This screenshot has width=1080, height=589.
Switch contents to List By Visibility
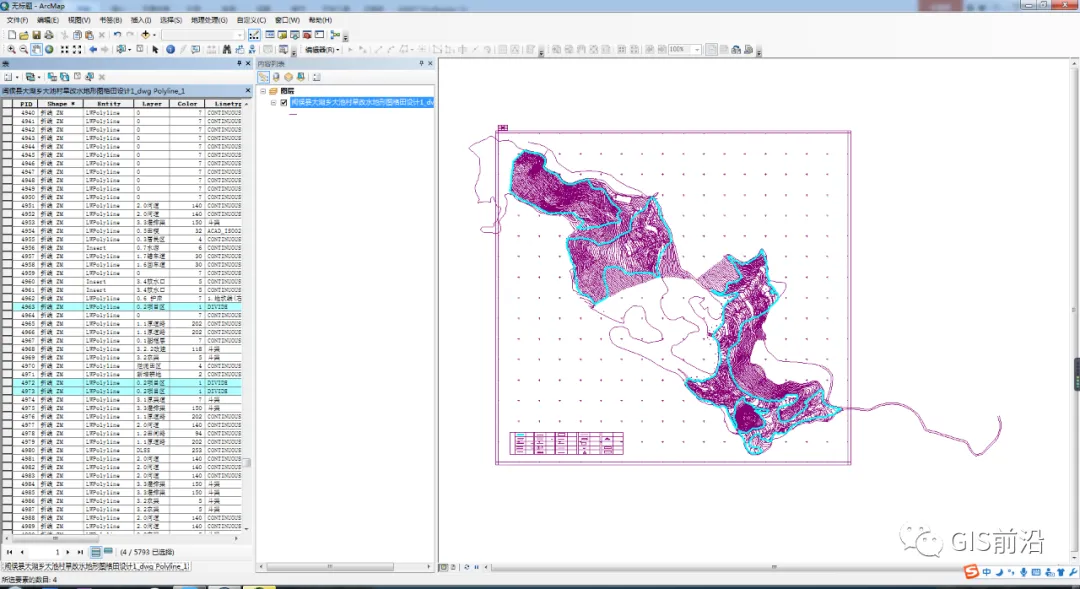(289, 77)
